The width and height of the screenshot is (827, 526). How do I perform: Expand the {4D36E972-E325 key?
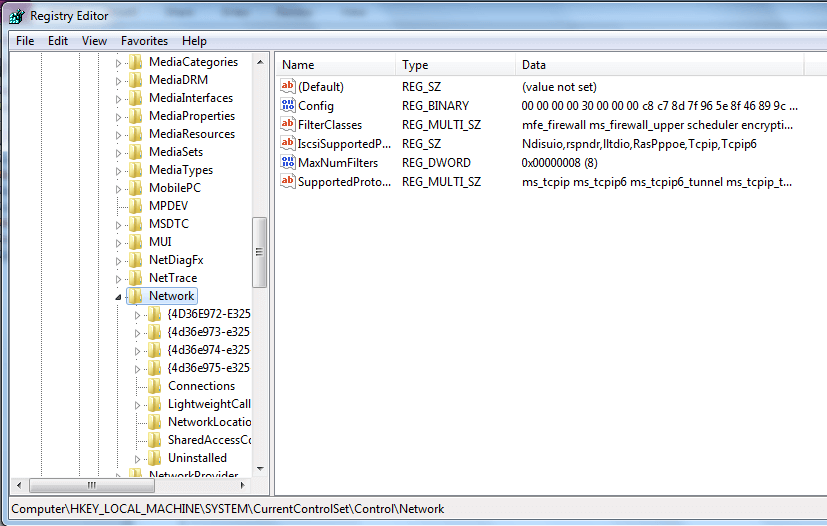pyautogui.click(x=137, y=315)
